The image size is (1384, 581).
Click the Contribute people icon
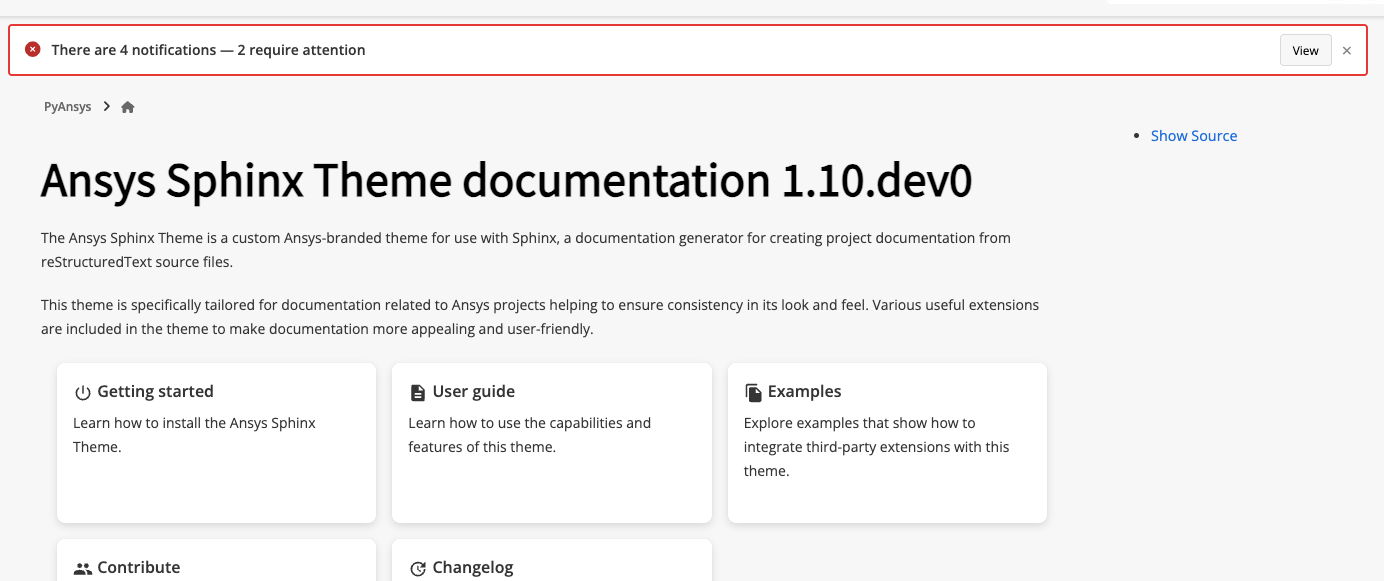click(83, 568)
